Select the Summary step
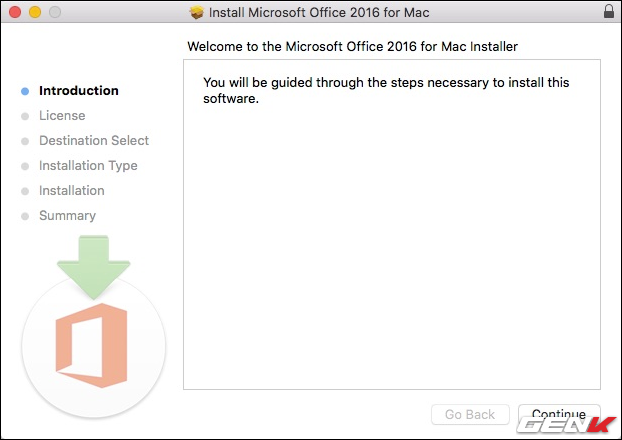The image size is (622, 440). (x=67, y=215)
